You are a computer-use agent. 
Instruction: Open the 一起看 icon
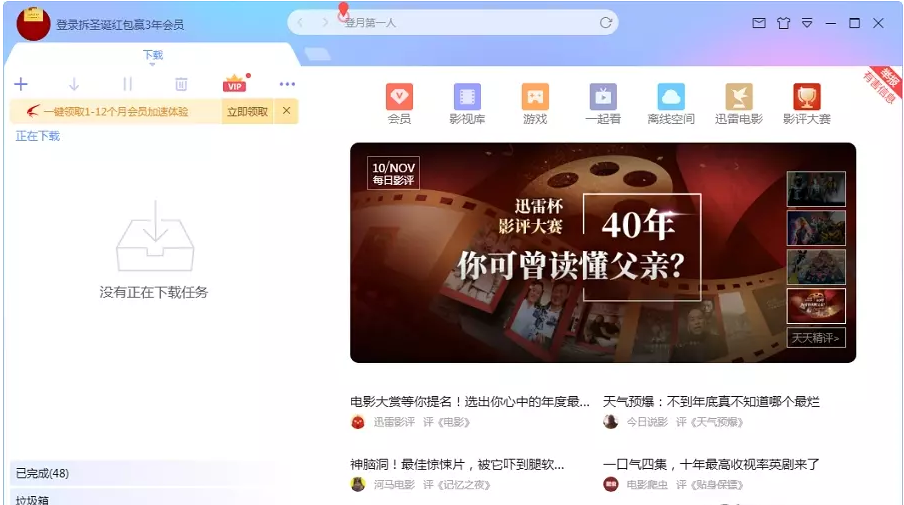pyautogui.click(x=603, y=104)
